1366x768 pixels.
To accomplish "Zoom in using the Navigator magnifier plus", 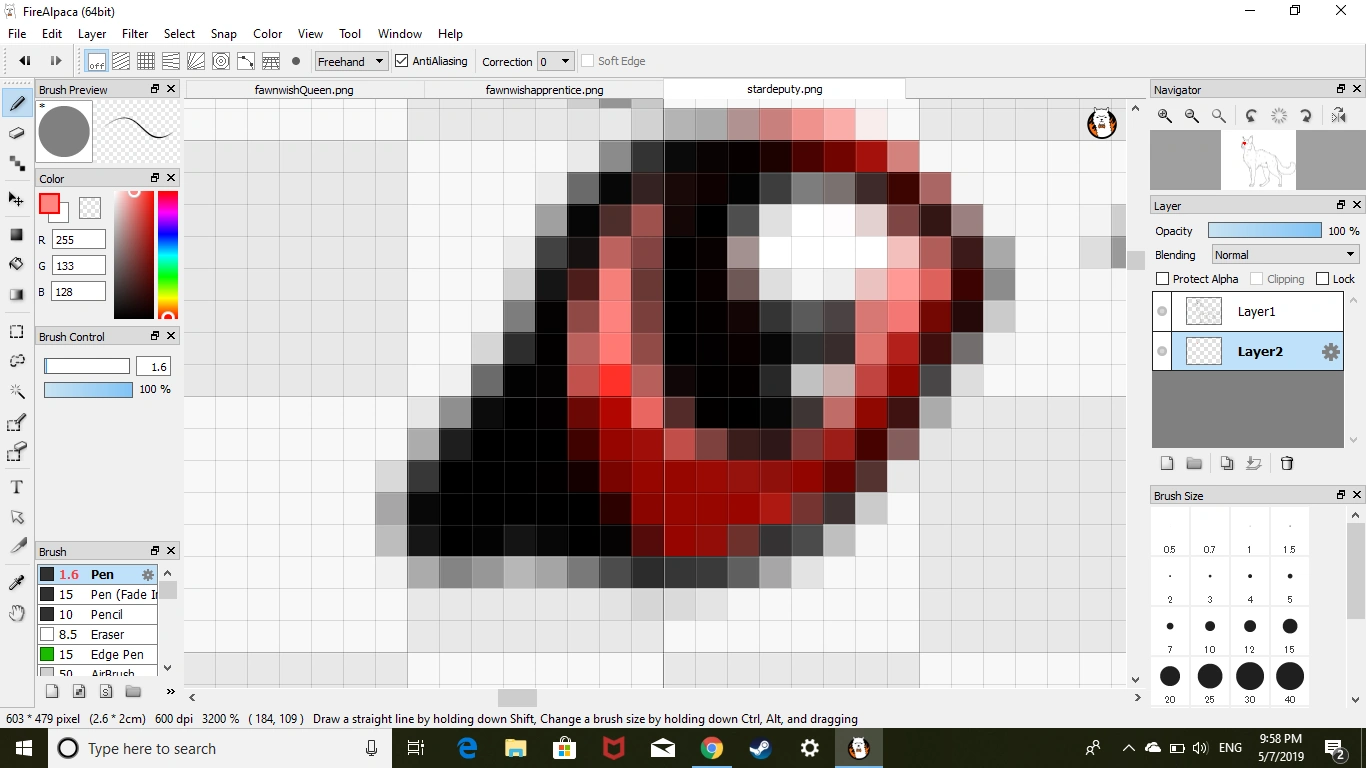I will pyautogui.click(x=1165, y=116).
